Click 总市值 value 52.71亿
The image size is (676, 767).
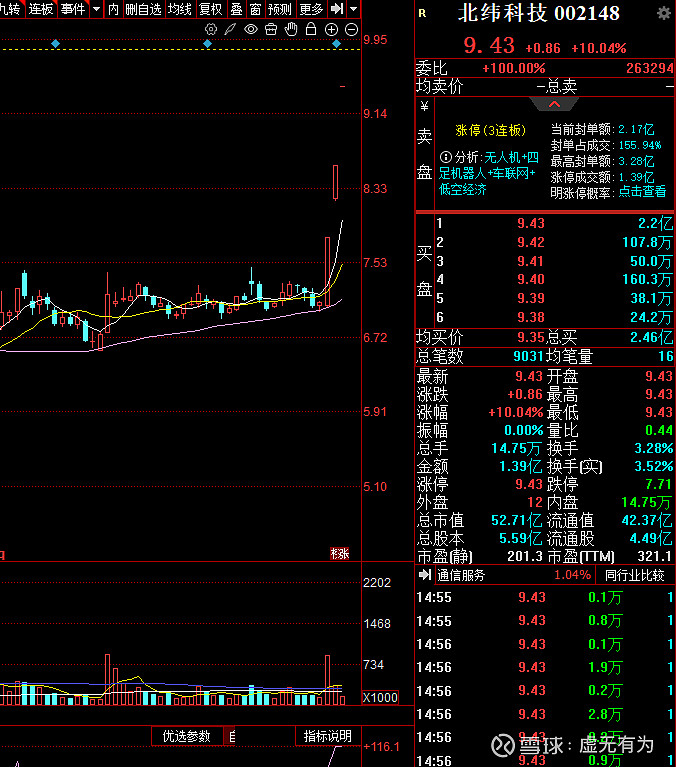point(517,520)
